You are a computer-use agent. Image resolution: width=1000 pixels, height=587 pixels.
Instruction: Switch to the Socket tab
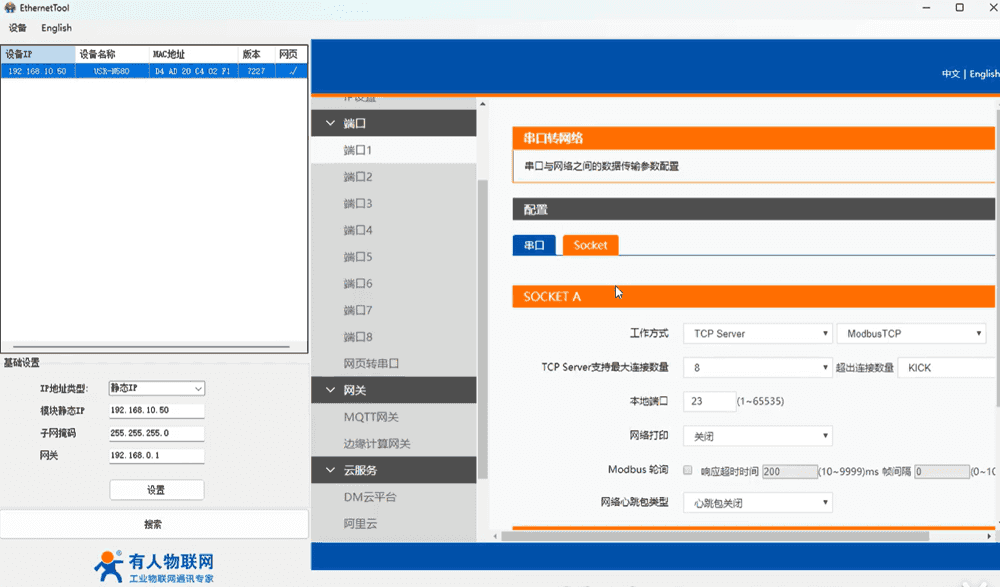tap(590, 245)
